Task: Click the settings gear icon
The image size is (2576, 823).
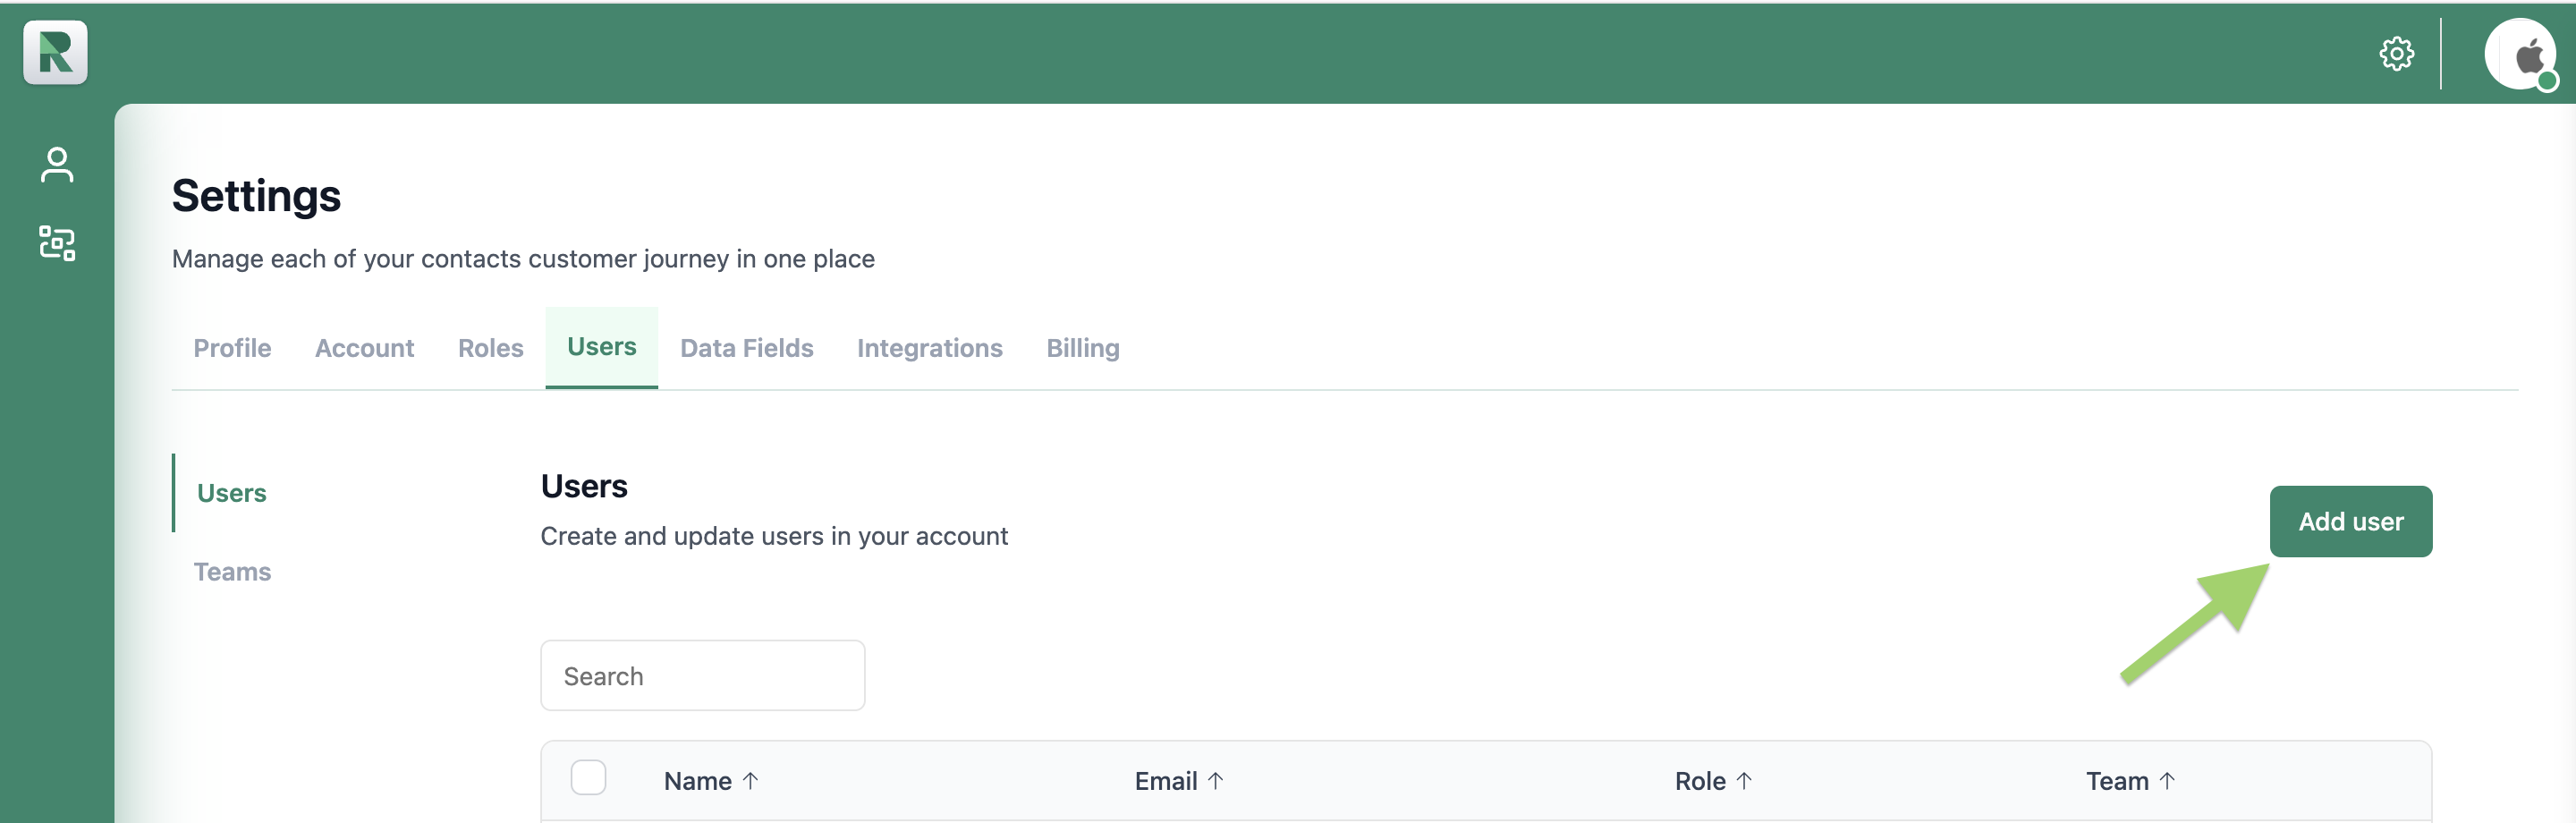Action: click(2397, 55)
